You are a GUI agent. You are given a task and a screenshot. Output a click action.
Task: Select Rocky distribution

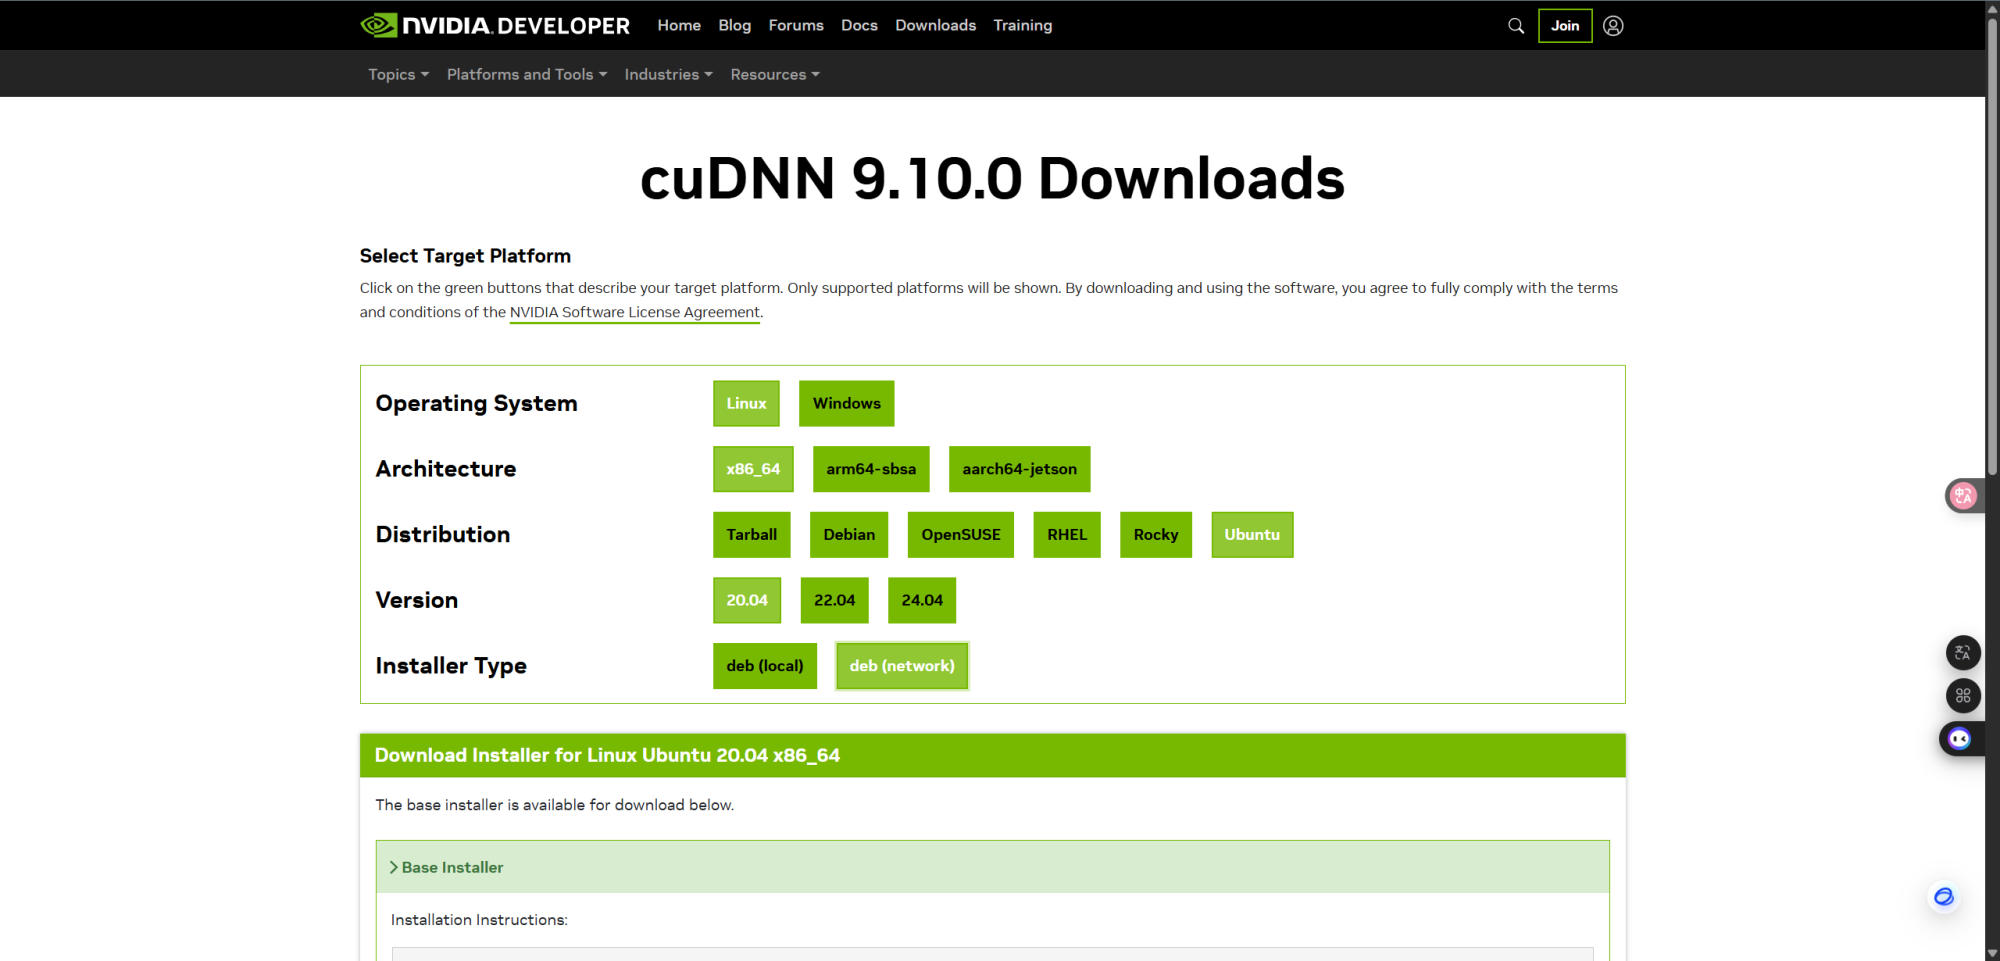[x=1156, y=535]
